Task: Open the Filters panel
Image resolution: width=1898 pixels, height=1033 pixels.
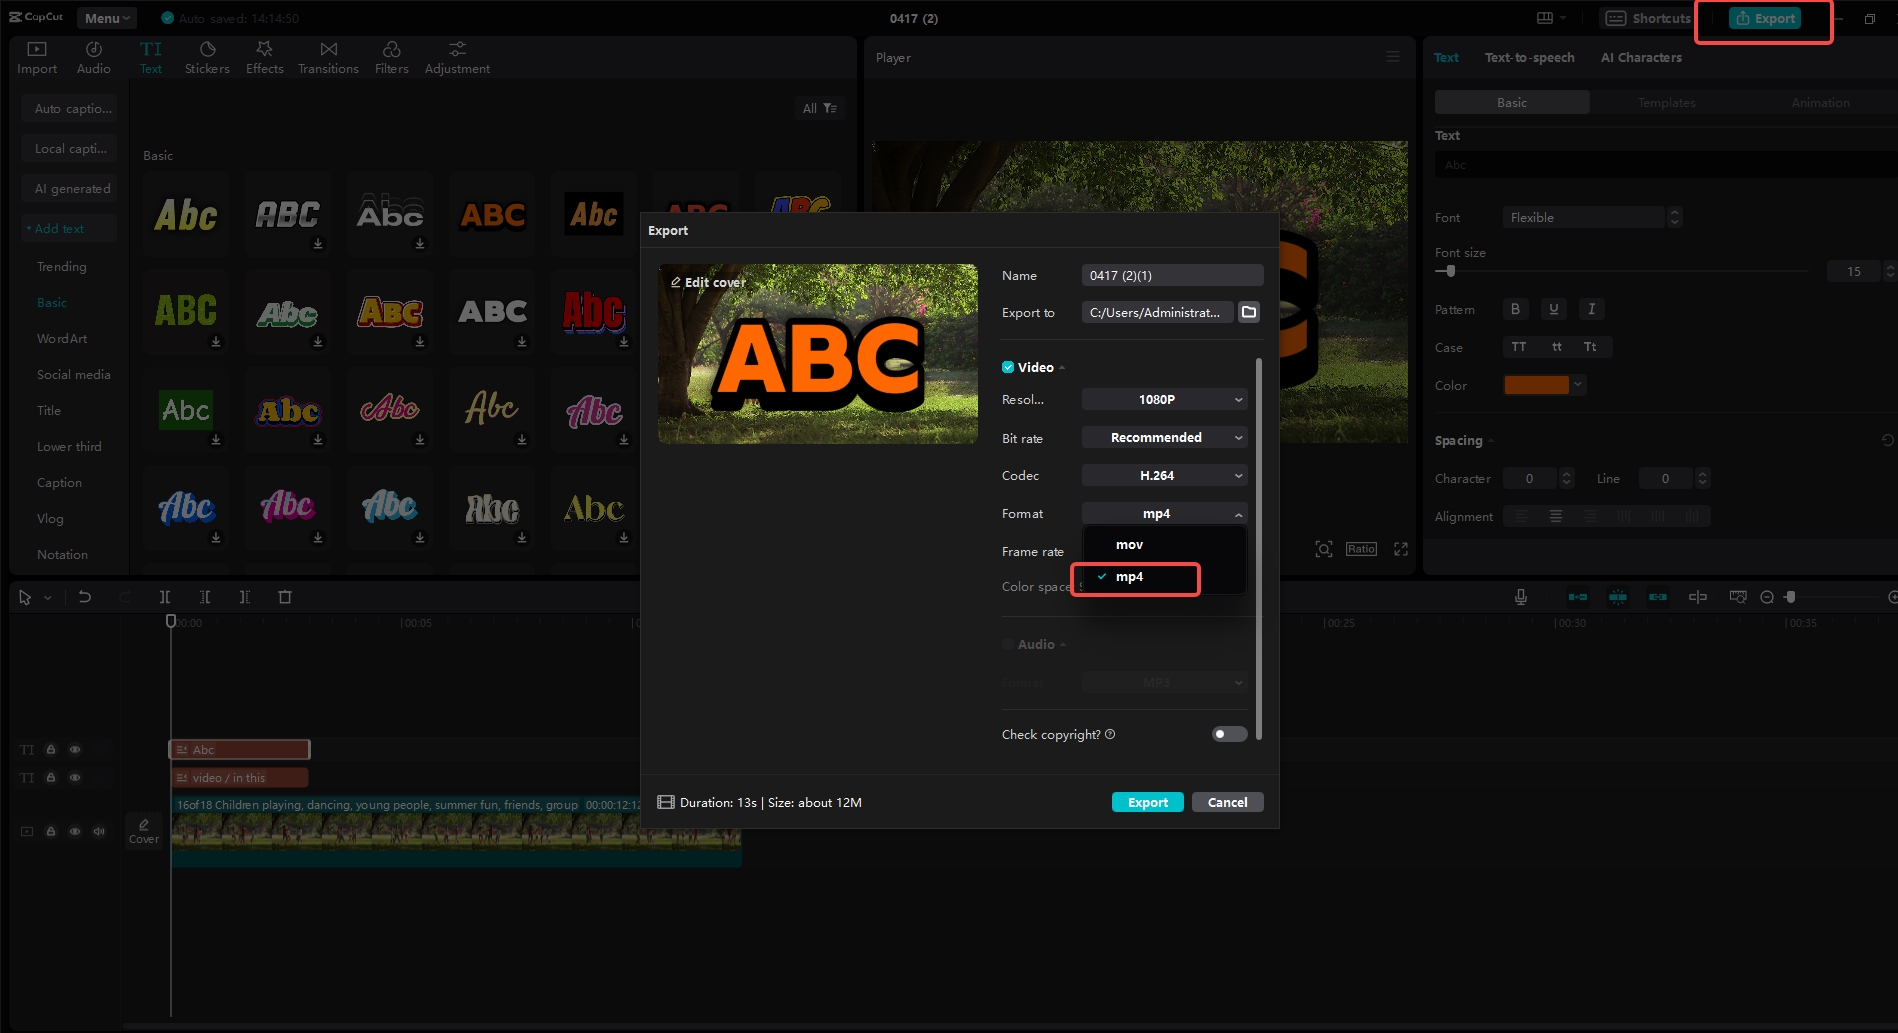Action: click(x=391, y=55)
